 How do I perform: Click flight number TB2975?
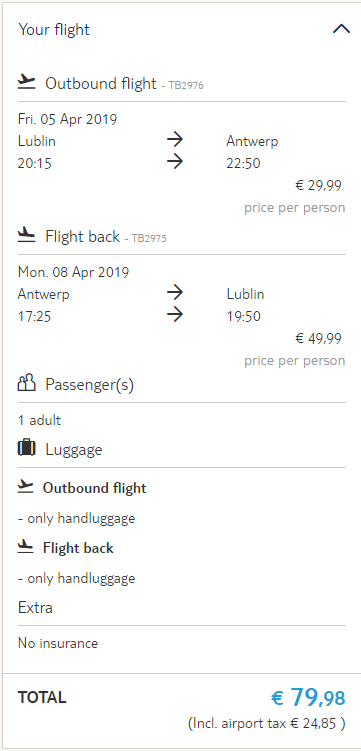[x=149, y=239]
